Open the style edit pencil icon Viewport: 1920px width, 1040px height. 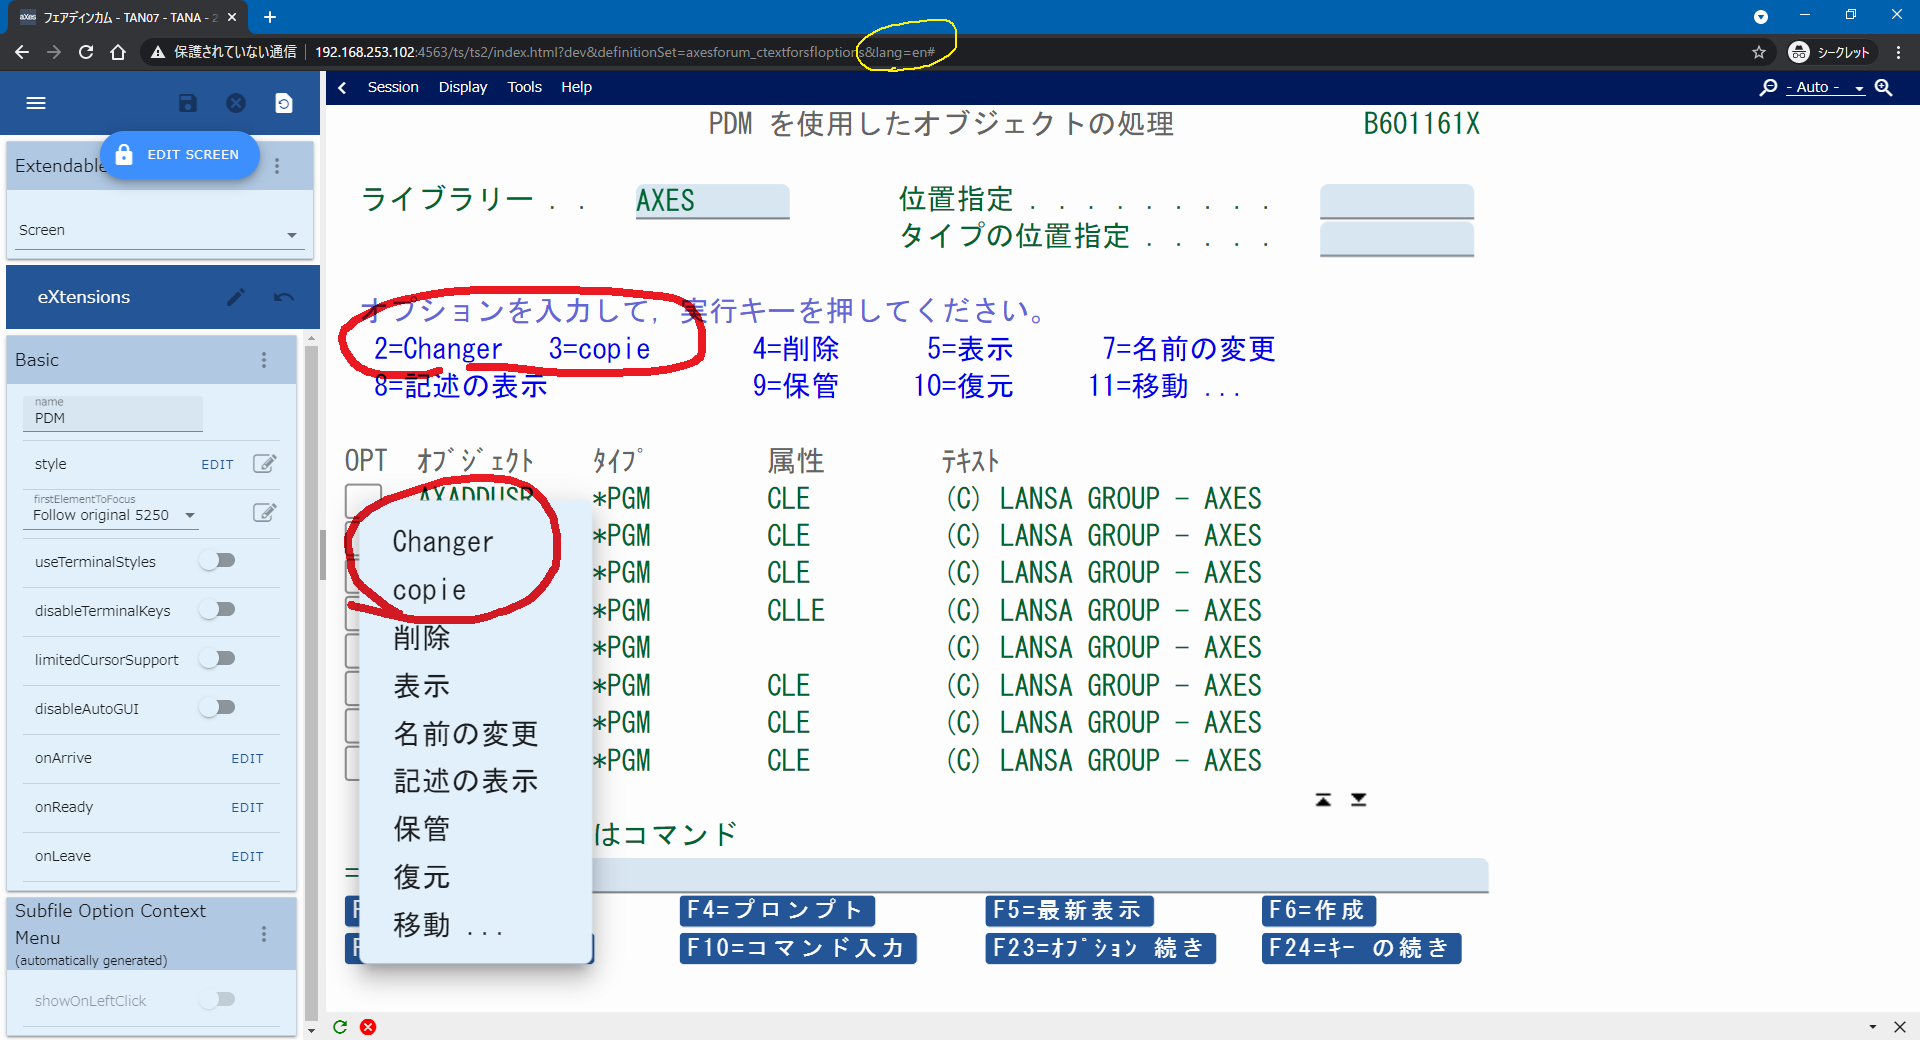(264, 464)
